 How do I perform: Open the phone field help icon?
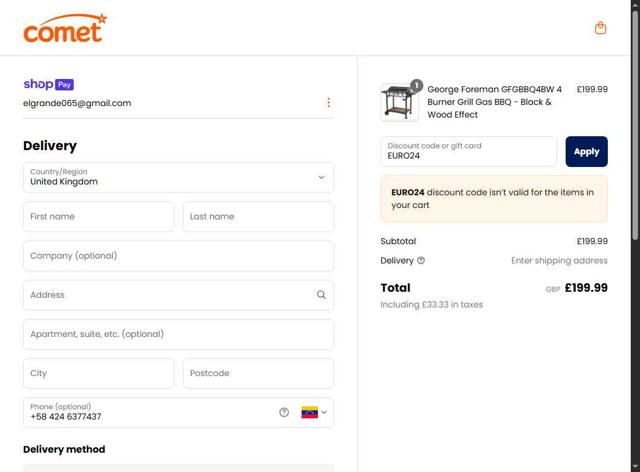284,412
